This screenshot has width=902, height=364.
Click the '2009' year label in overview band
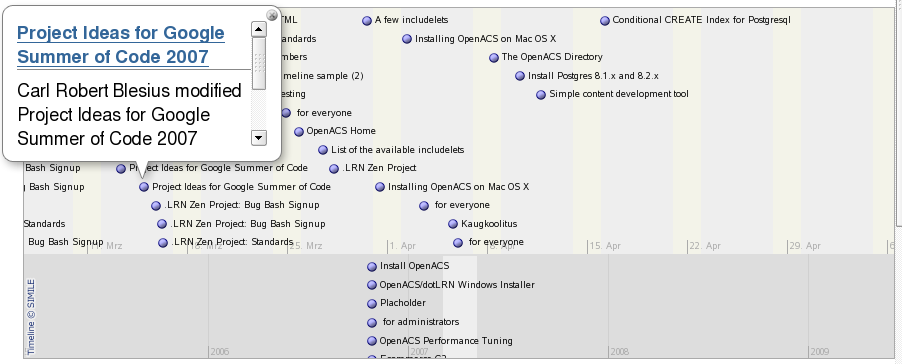[820, 351]
